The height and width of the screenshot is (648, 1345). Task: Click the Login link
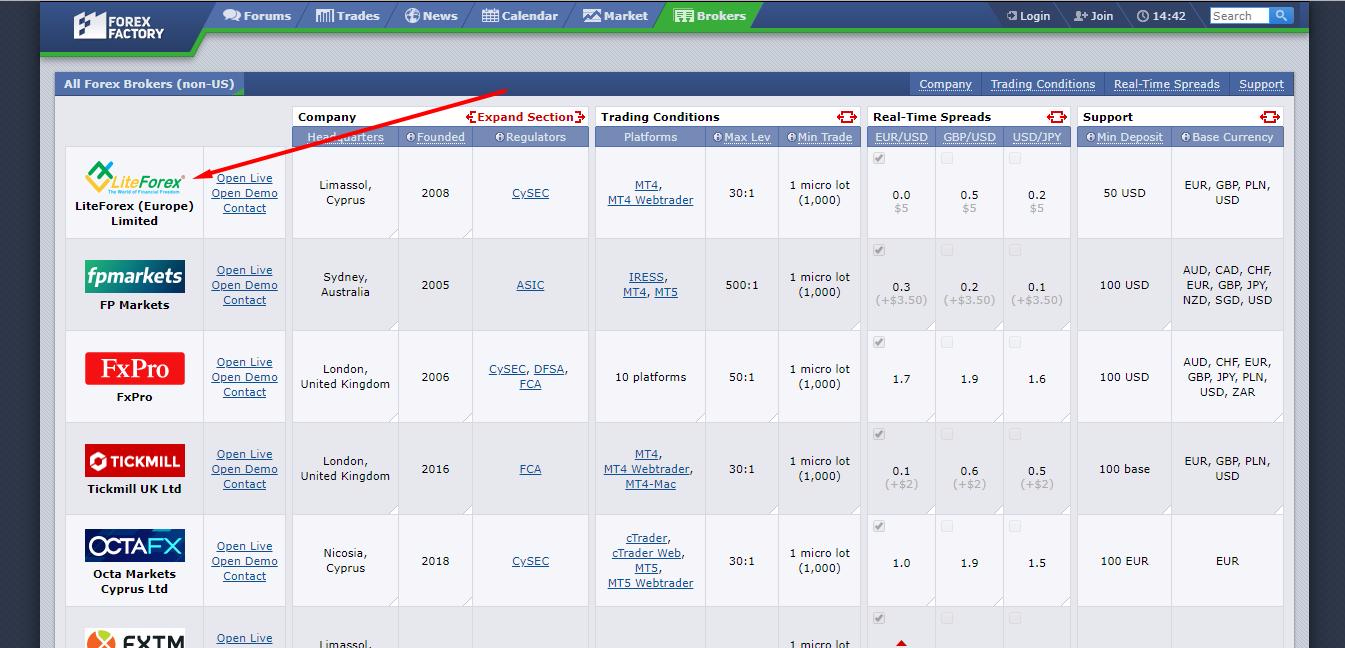click(1028, 16)
